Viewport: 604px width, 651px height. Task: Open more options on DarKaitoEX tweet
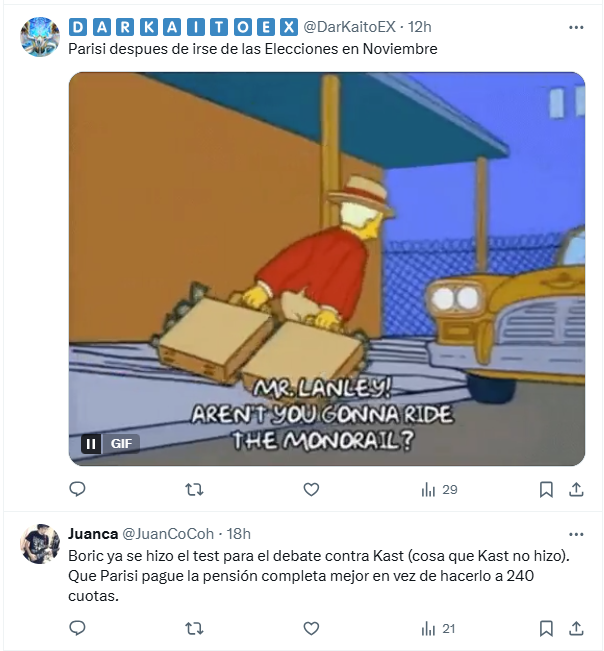(576, 27)
